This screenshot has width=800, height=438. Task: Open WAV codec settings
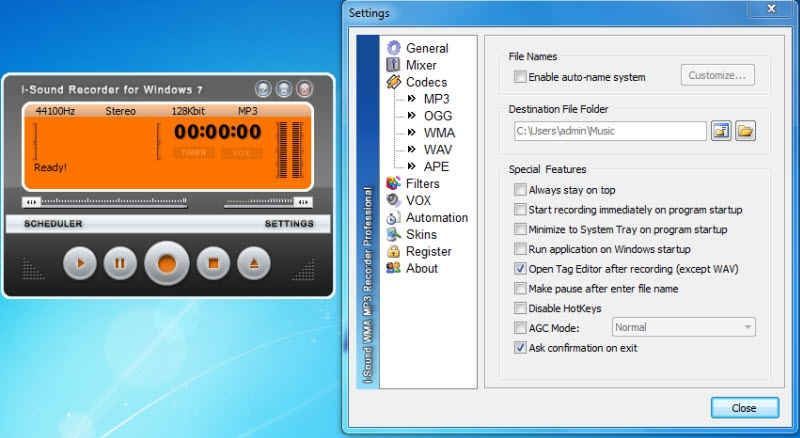coord(438,149)
